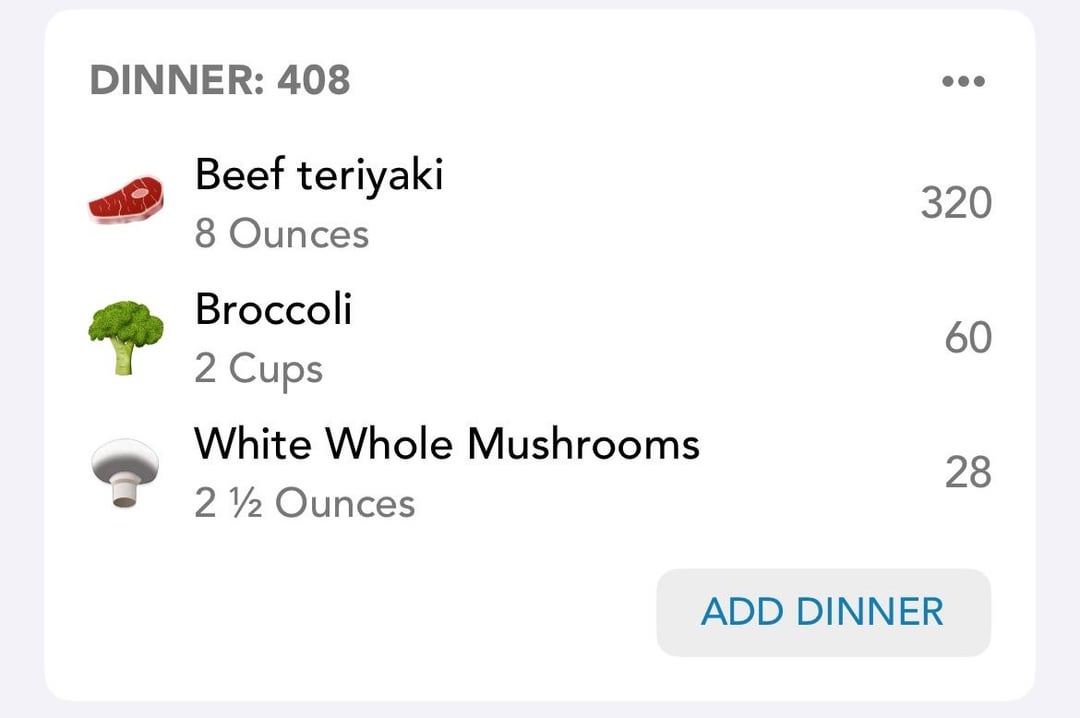Select the 2 ½ Ounces serving size
This screenshot has width=1080, height=718.
click(304, 503)
